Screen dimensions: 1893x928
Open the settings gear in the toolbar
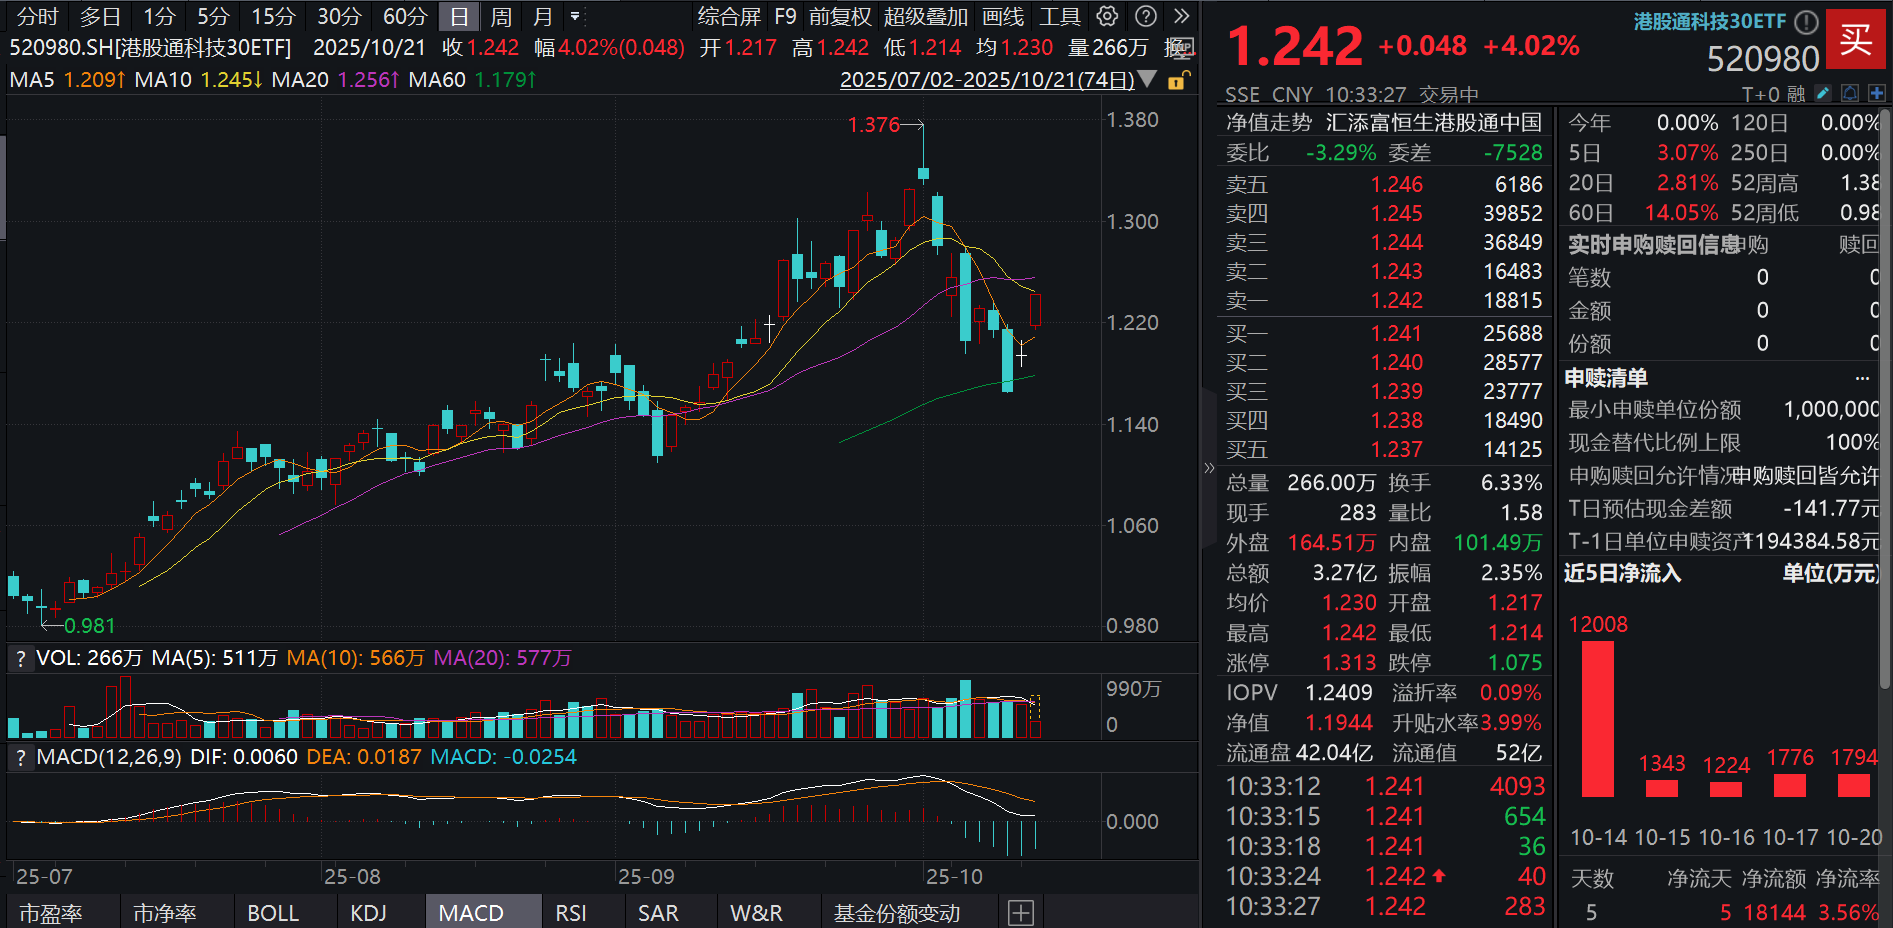point(1106,16)
